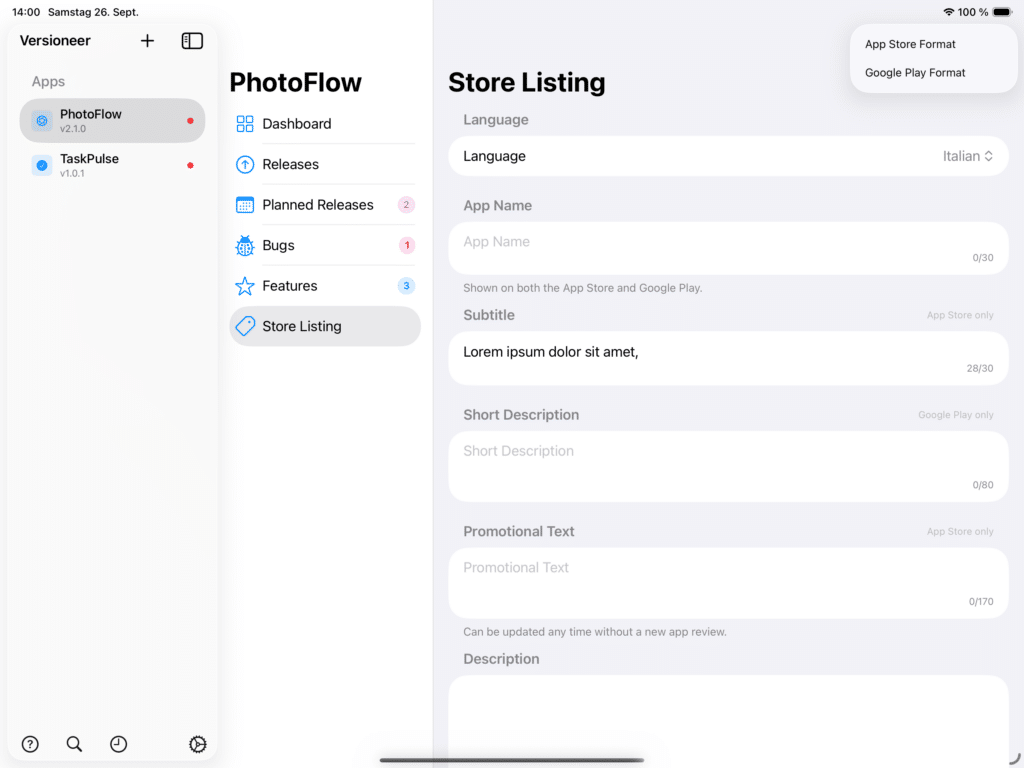Open settings gear icon in sidebar

[x=197, y=744]
